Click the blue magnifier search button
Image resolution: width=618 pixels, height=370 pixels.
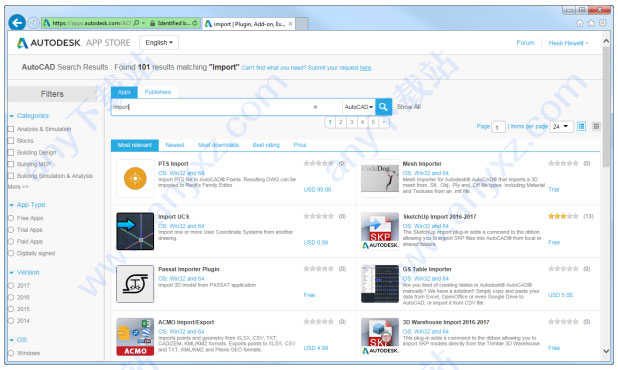383,107
